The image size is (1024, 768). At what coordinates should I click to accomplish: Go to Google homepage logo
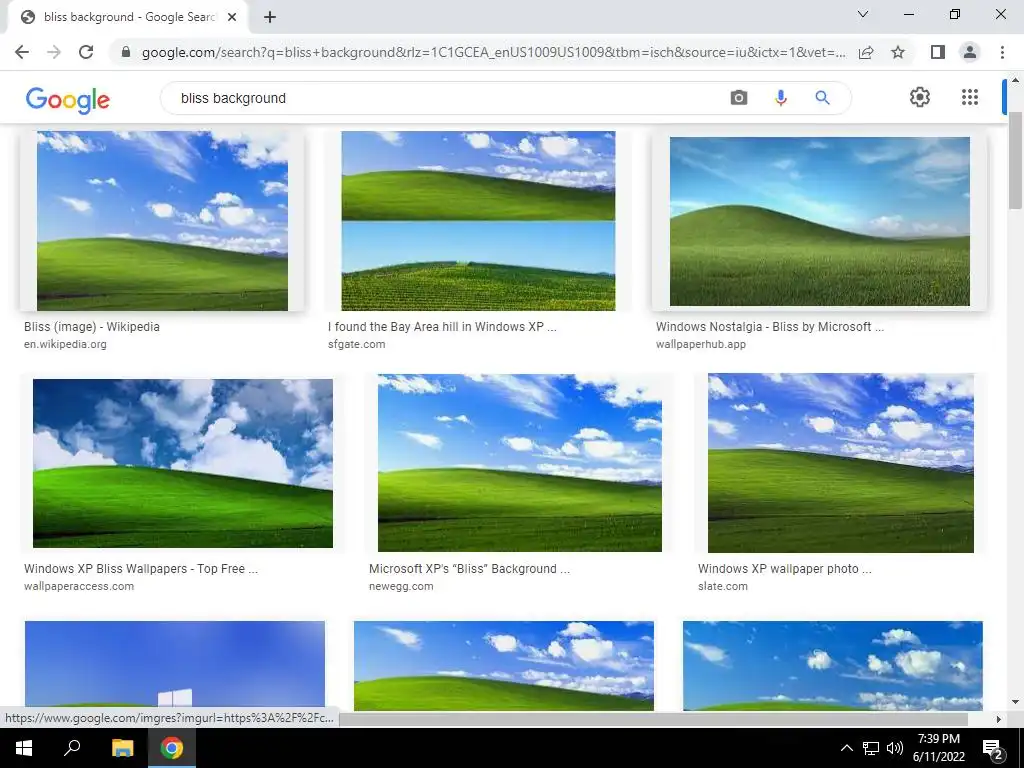(x=68, y=100)
